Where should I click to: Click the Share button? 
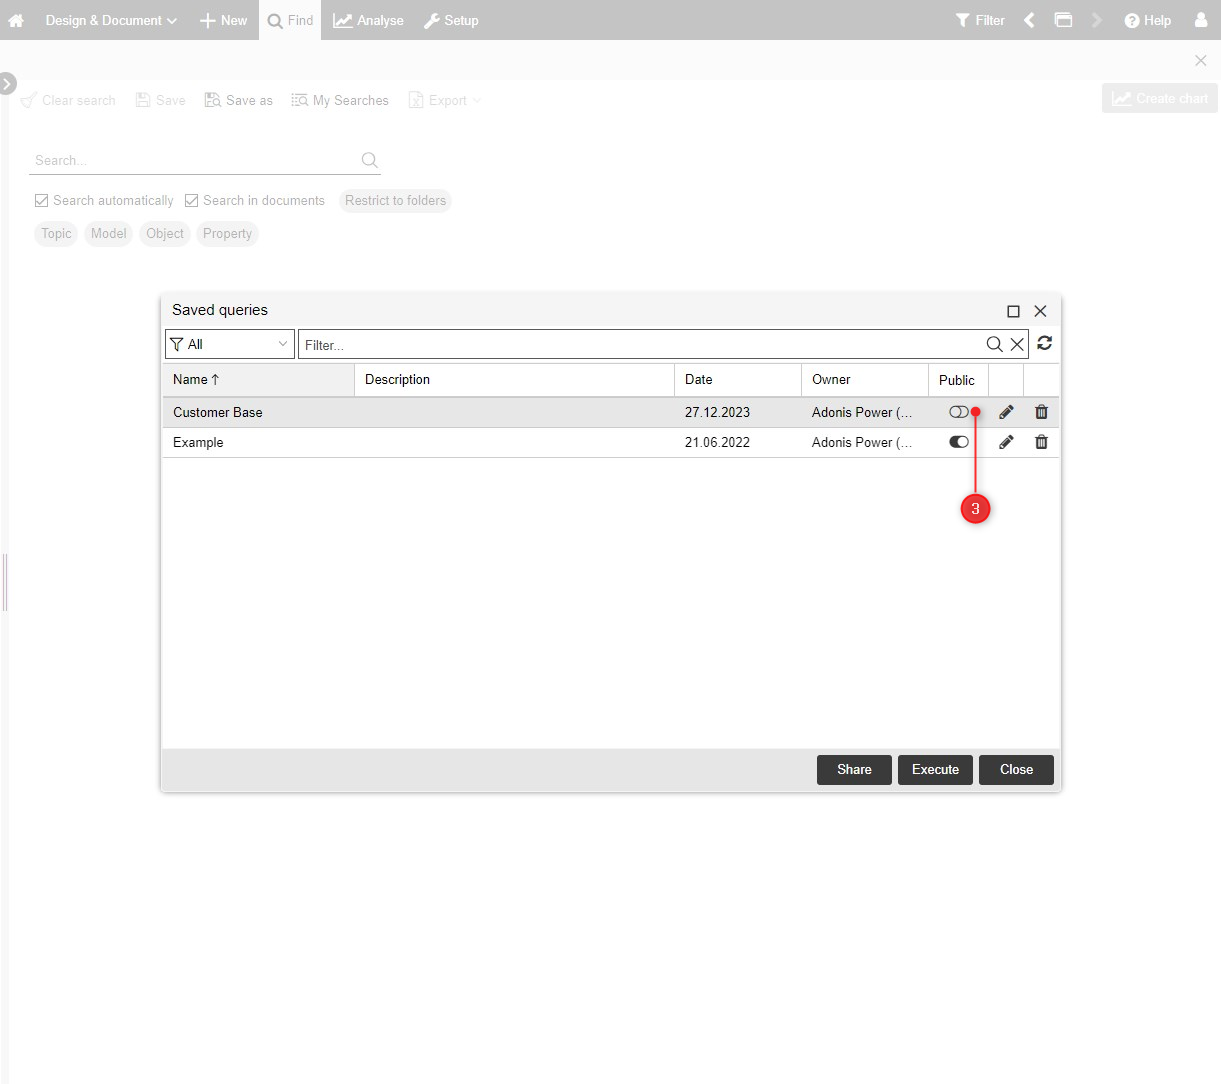[x=854, y=770]
